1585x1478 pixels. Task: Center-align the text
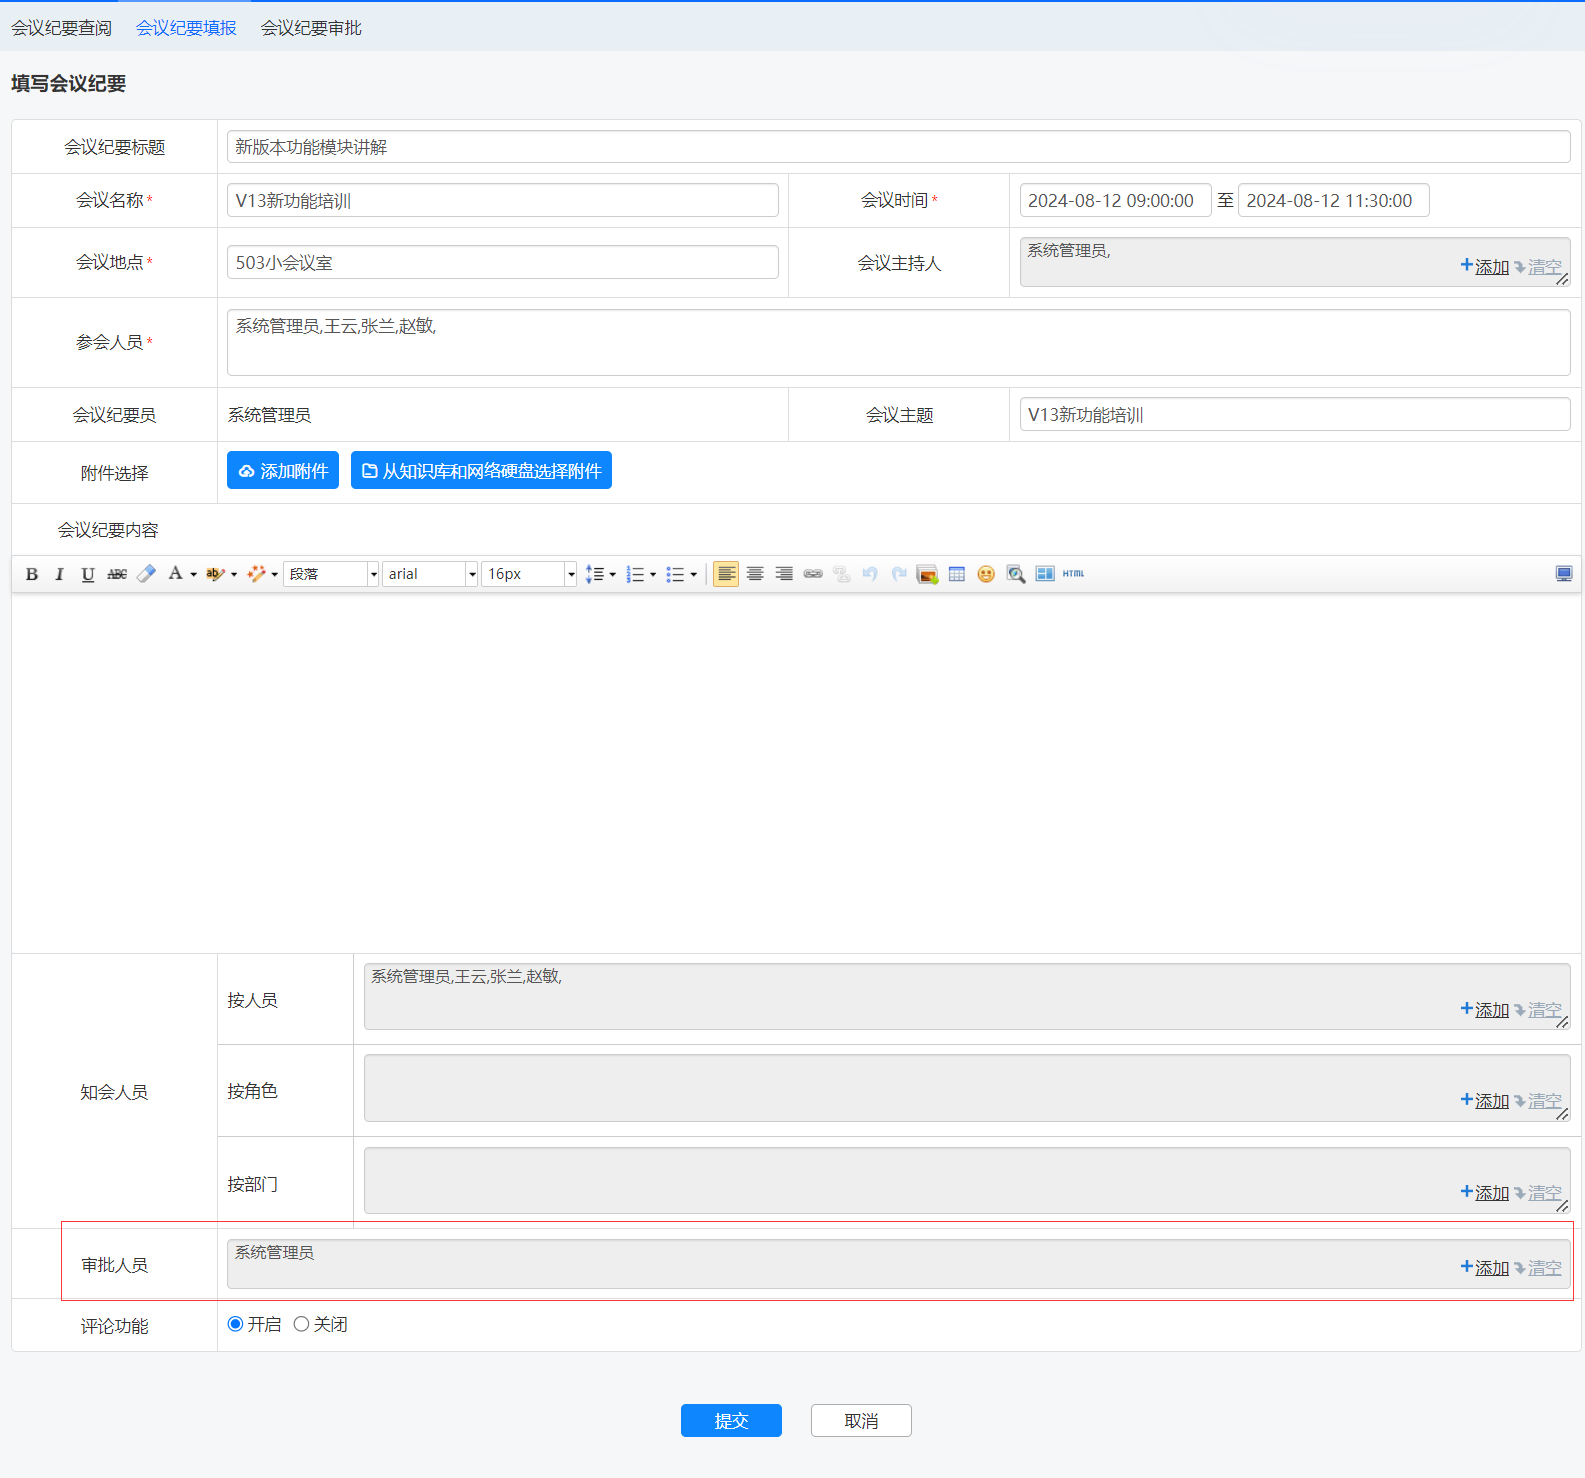pos(755,574)
